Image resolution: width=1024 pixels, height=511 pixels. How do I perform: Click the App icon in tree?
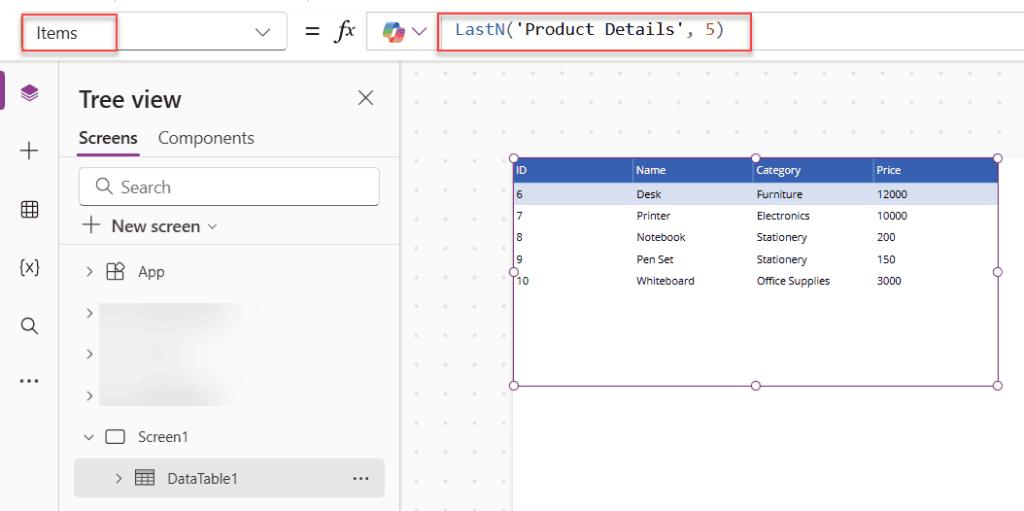tap(115, 272)
